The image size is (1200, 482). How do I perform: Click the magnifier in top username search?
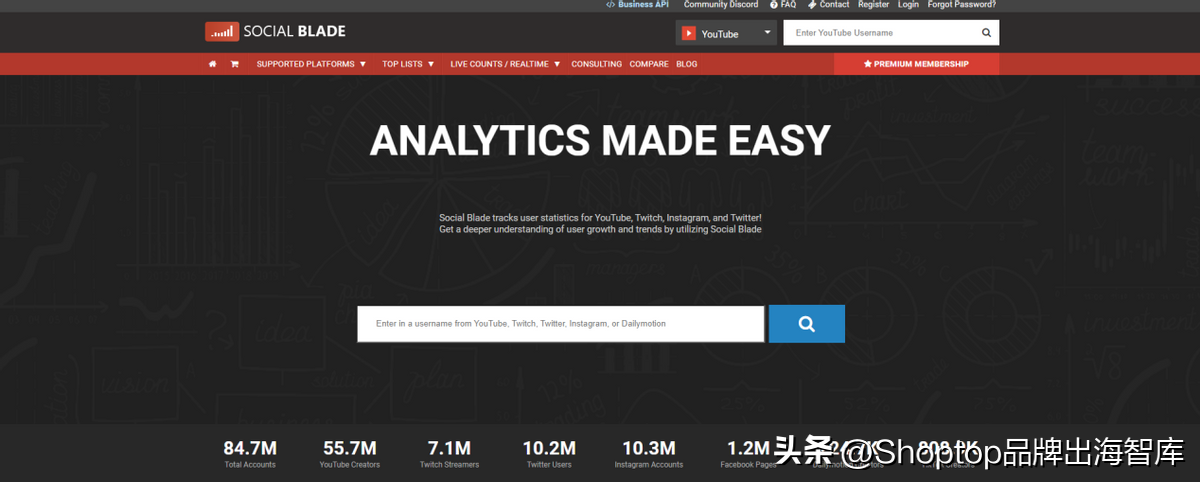(x=986, y=33)
